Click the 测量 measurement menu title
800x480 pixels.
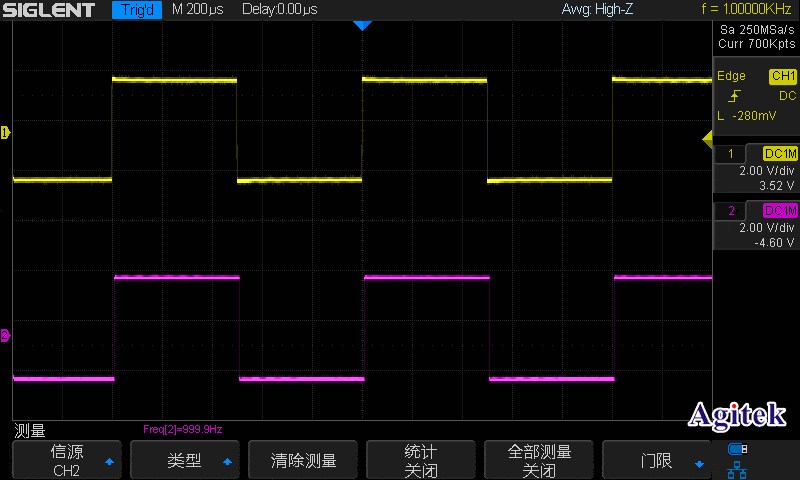(x=30, y=431)
